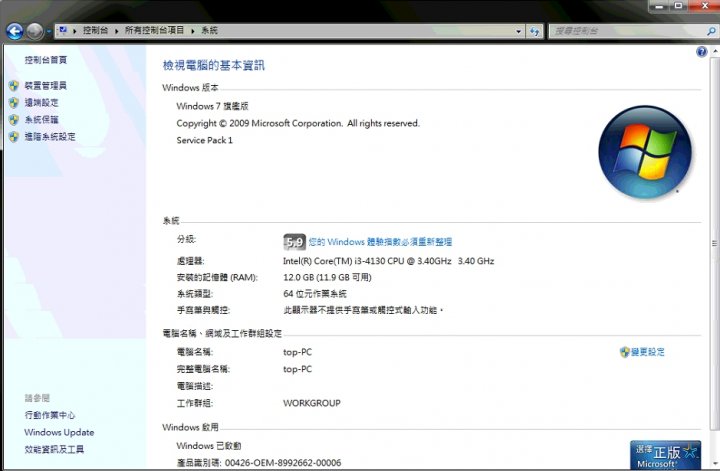Image resolution: width=720 pixels, height=471 pixels.
Task: Click the vertical scrollbar thumb
Action: click(x=714, y=243)
